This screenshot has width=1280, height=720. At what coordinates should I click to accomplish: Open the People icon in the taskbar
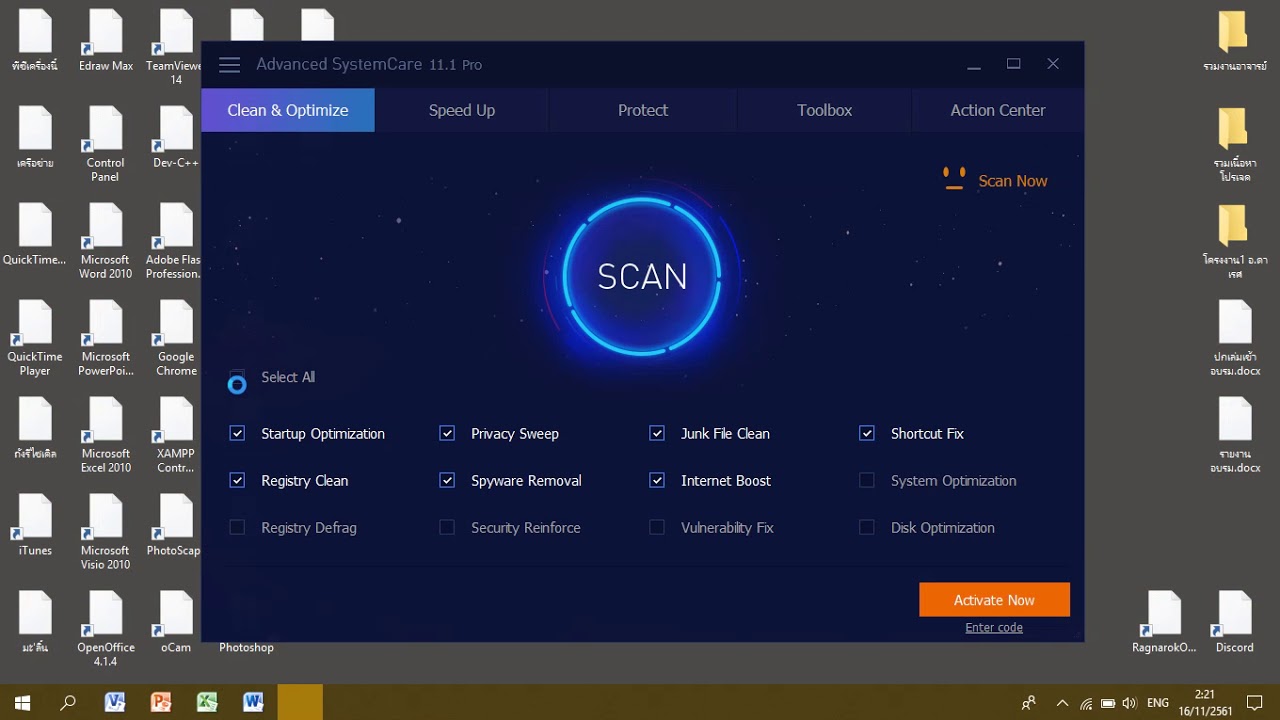click(x=1028, y=703)
